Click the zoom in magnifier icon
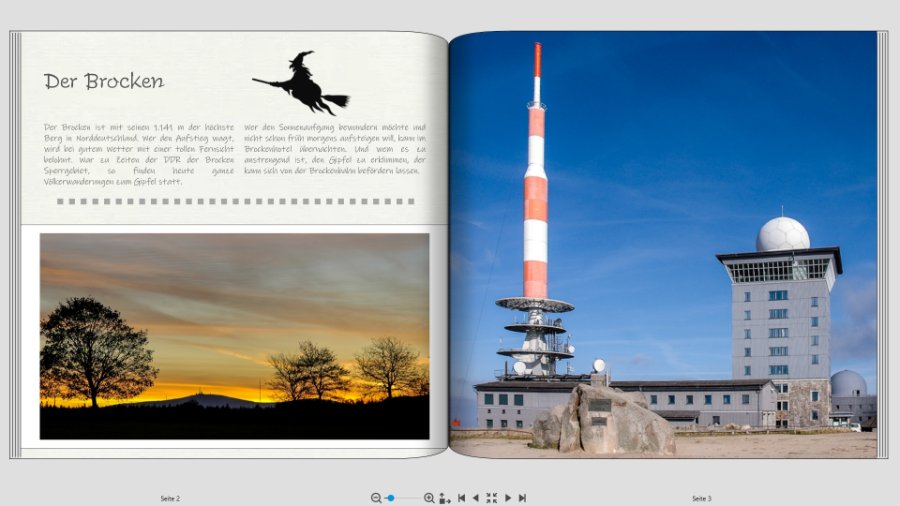Viewport: 900px width, 506px height. [x=429, y=498]
